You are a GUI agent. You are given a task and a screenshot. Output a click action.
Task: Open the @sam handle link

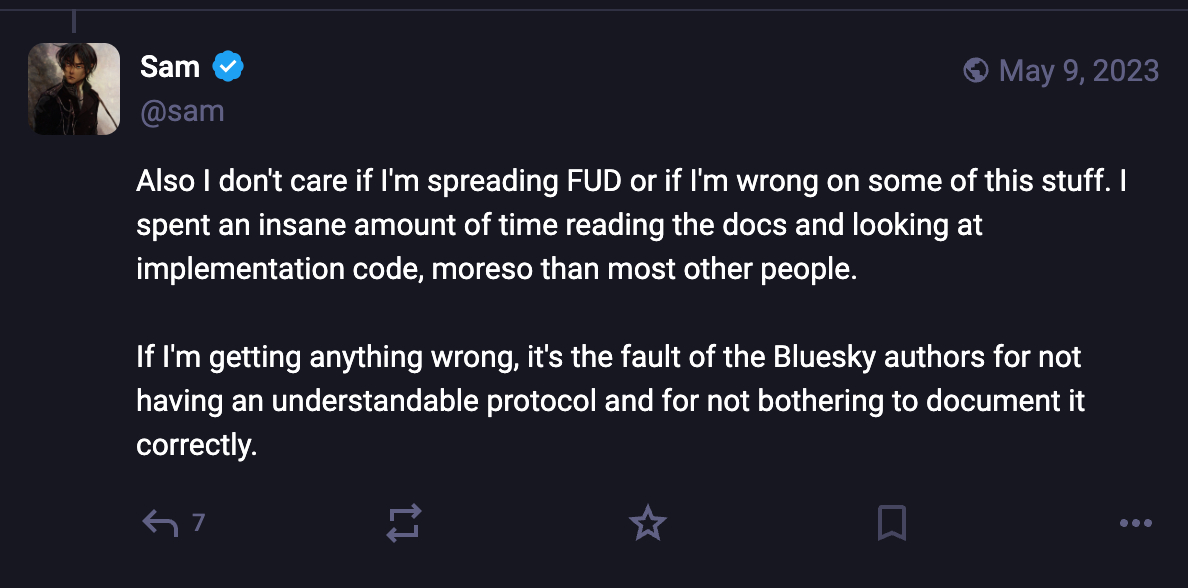[x=181, y=111]
